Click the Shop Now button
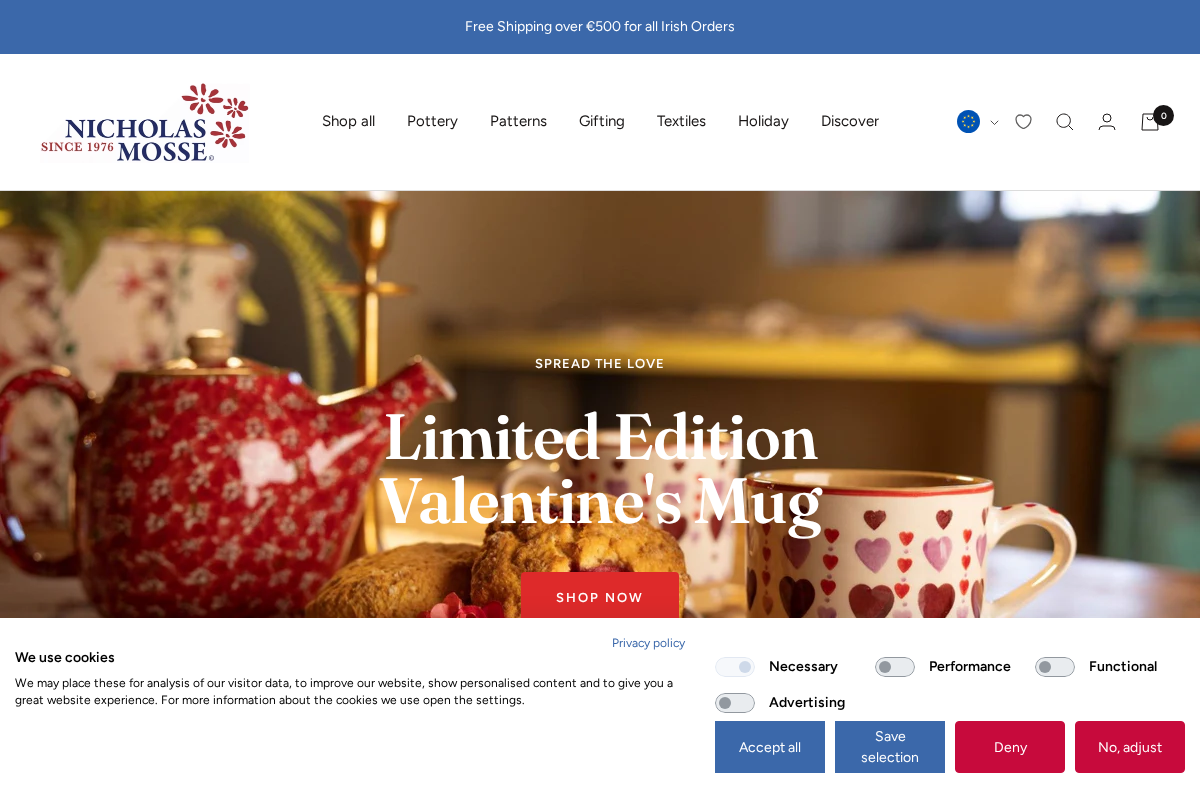Screen dimensions: 1200x800 coord(600,596)
